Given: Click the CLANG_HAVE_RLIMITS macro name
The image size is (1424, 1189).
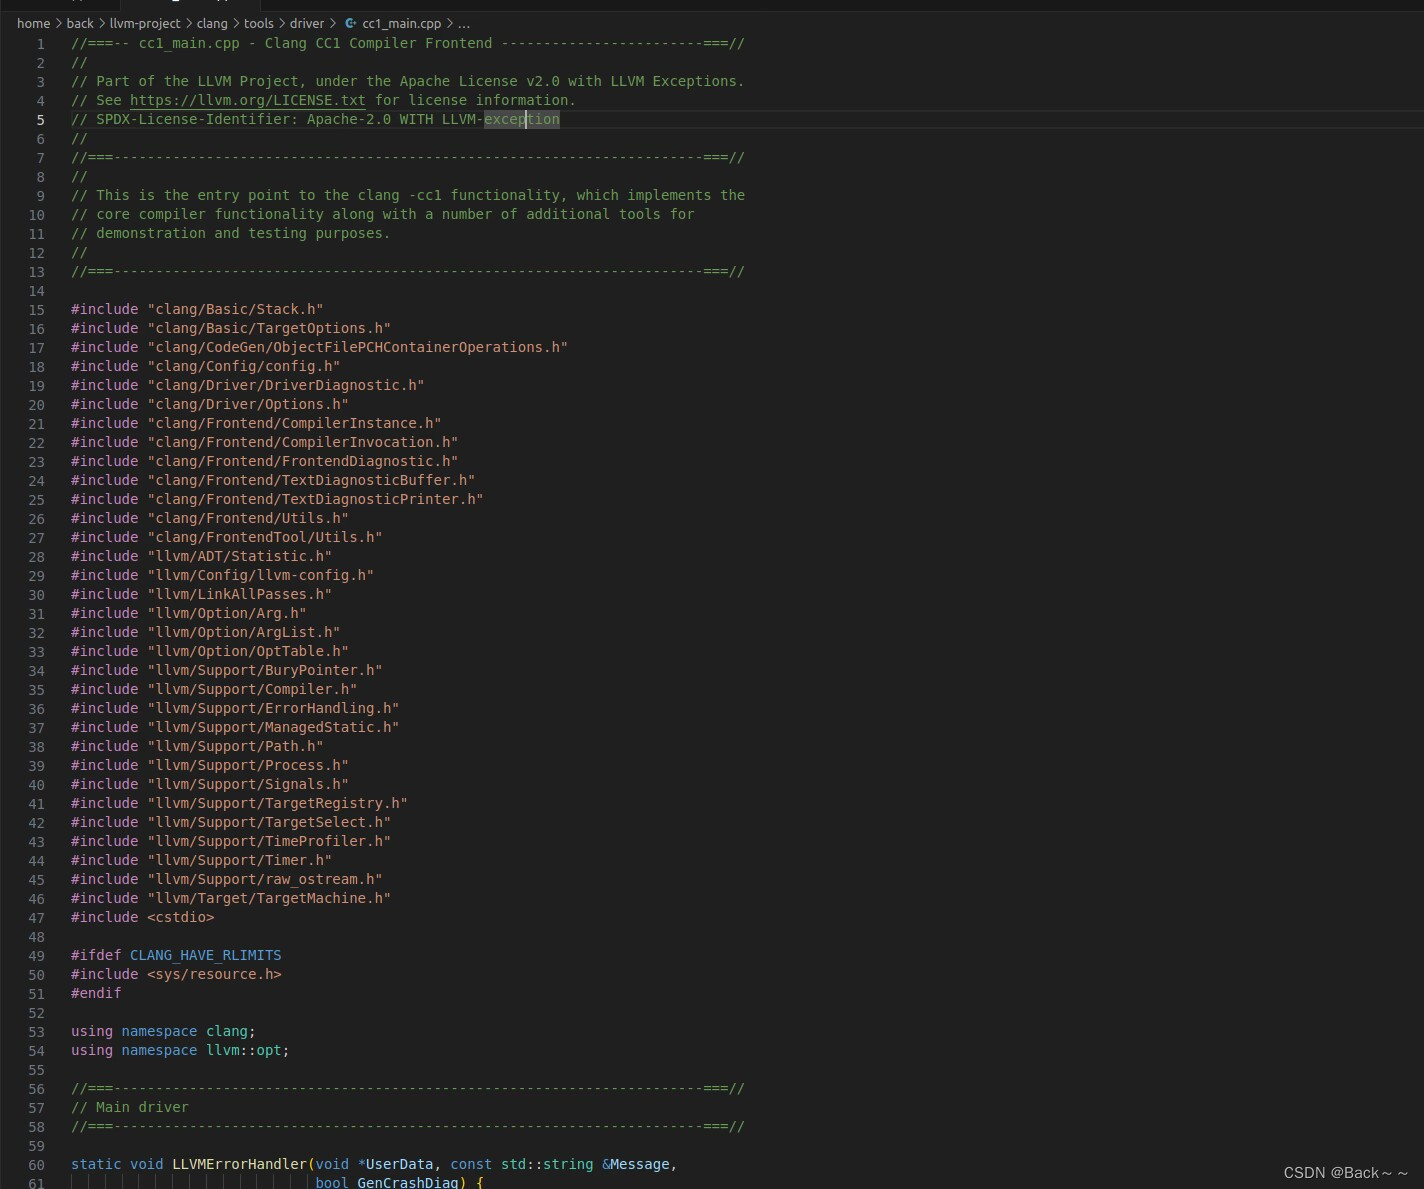Looking at the screenshot, I should 206,955.
